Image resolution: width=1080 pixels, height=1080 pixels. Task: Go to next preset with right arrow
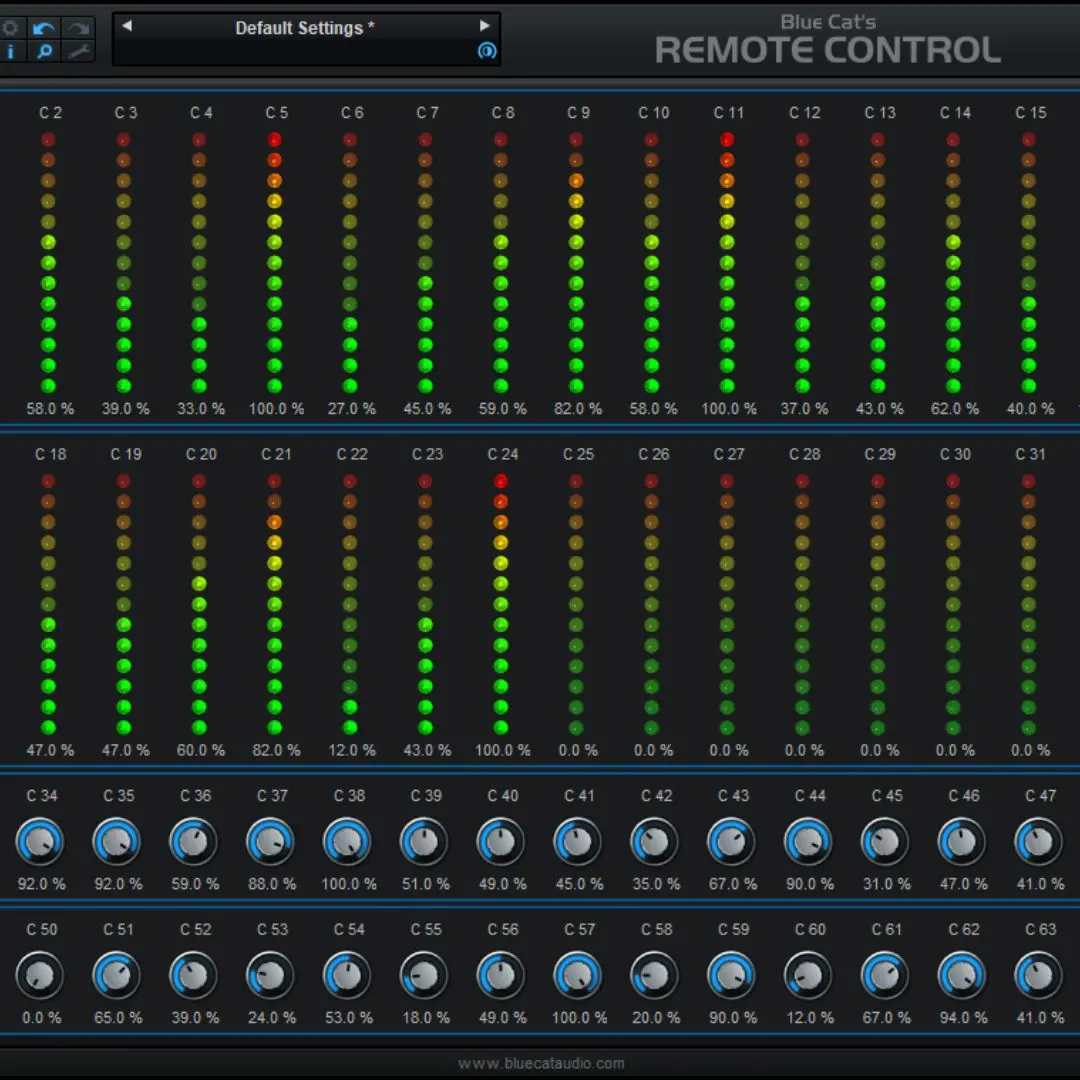click(x=485, y=26)
